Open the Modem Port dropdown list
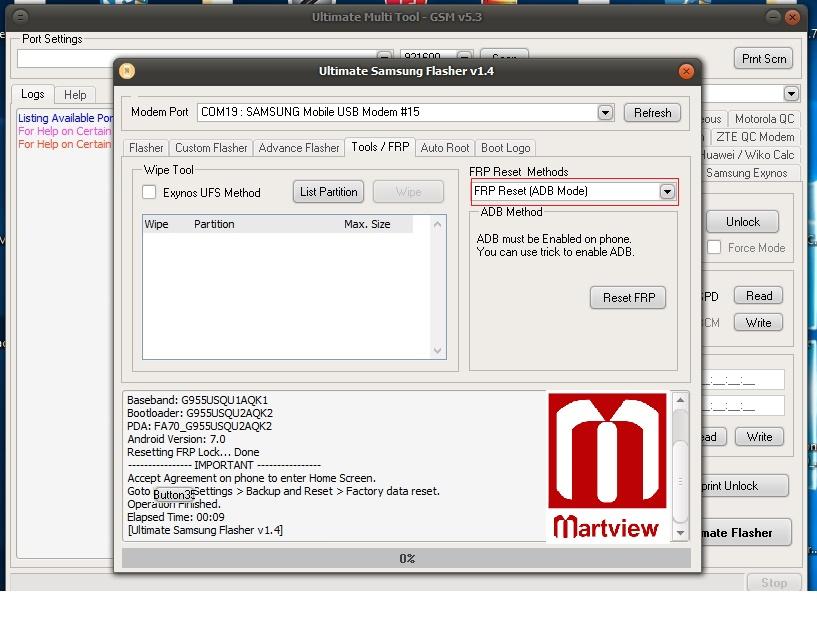The image size is (817, 618). pos(605,113)
